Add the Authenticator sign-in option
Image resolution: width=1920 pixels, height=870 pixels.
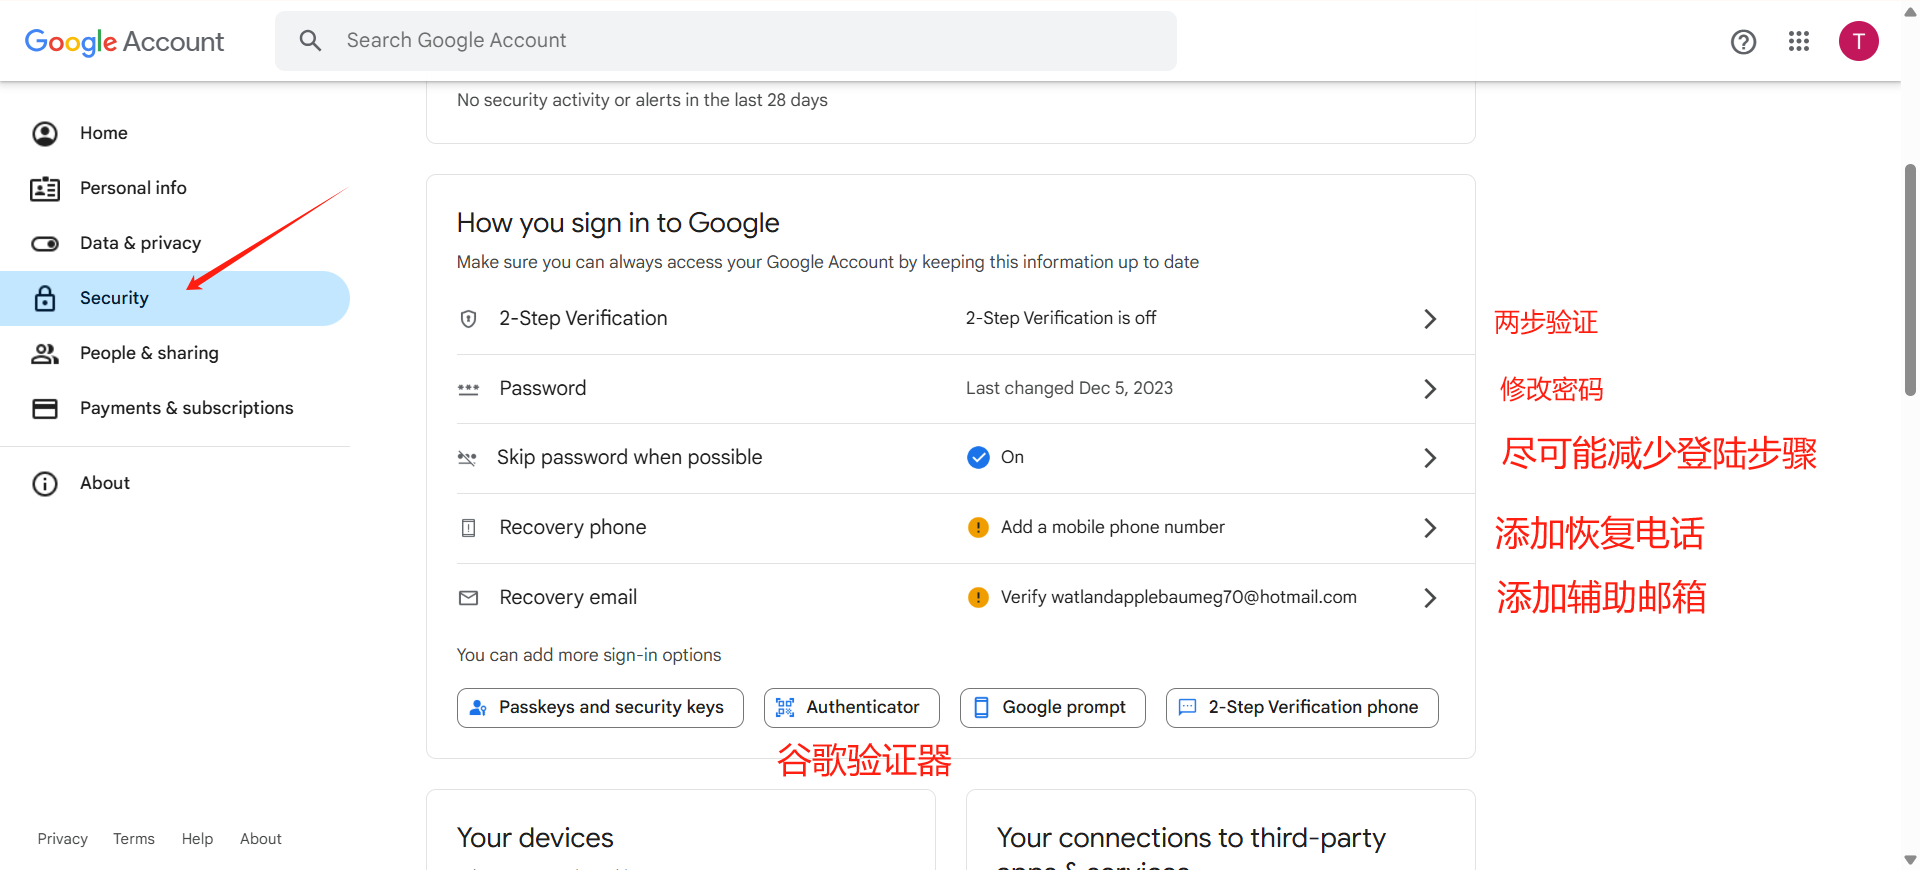pos(851,708)
